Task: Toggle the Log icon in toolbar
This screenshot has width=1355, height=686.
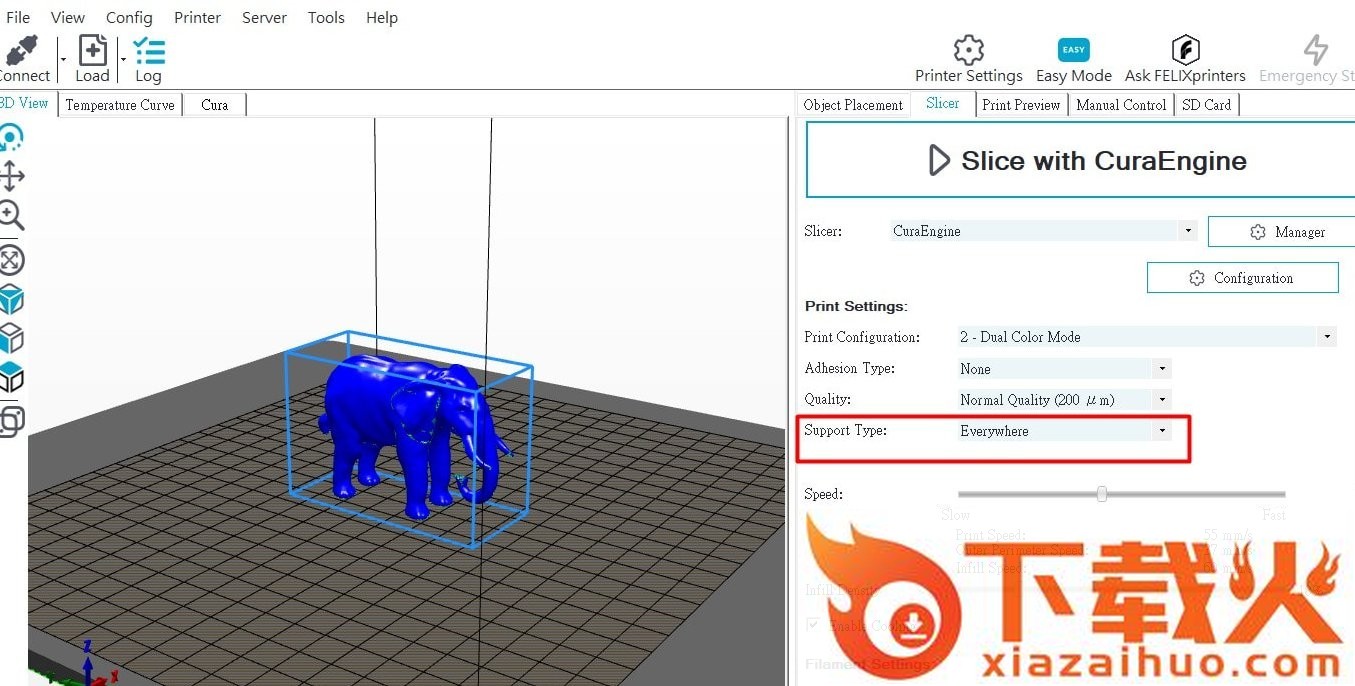Action: 148,52
